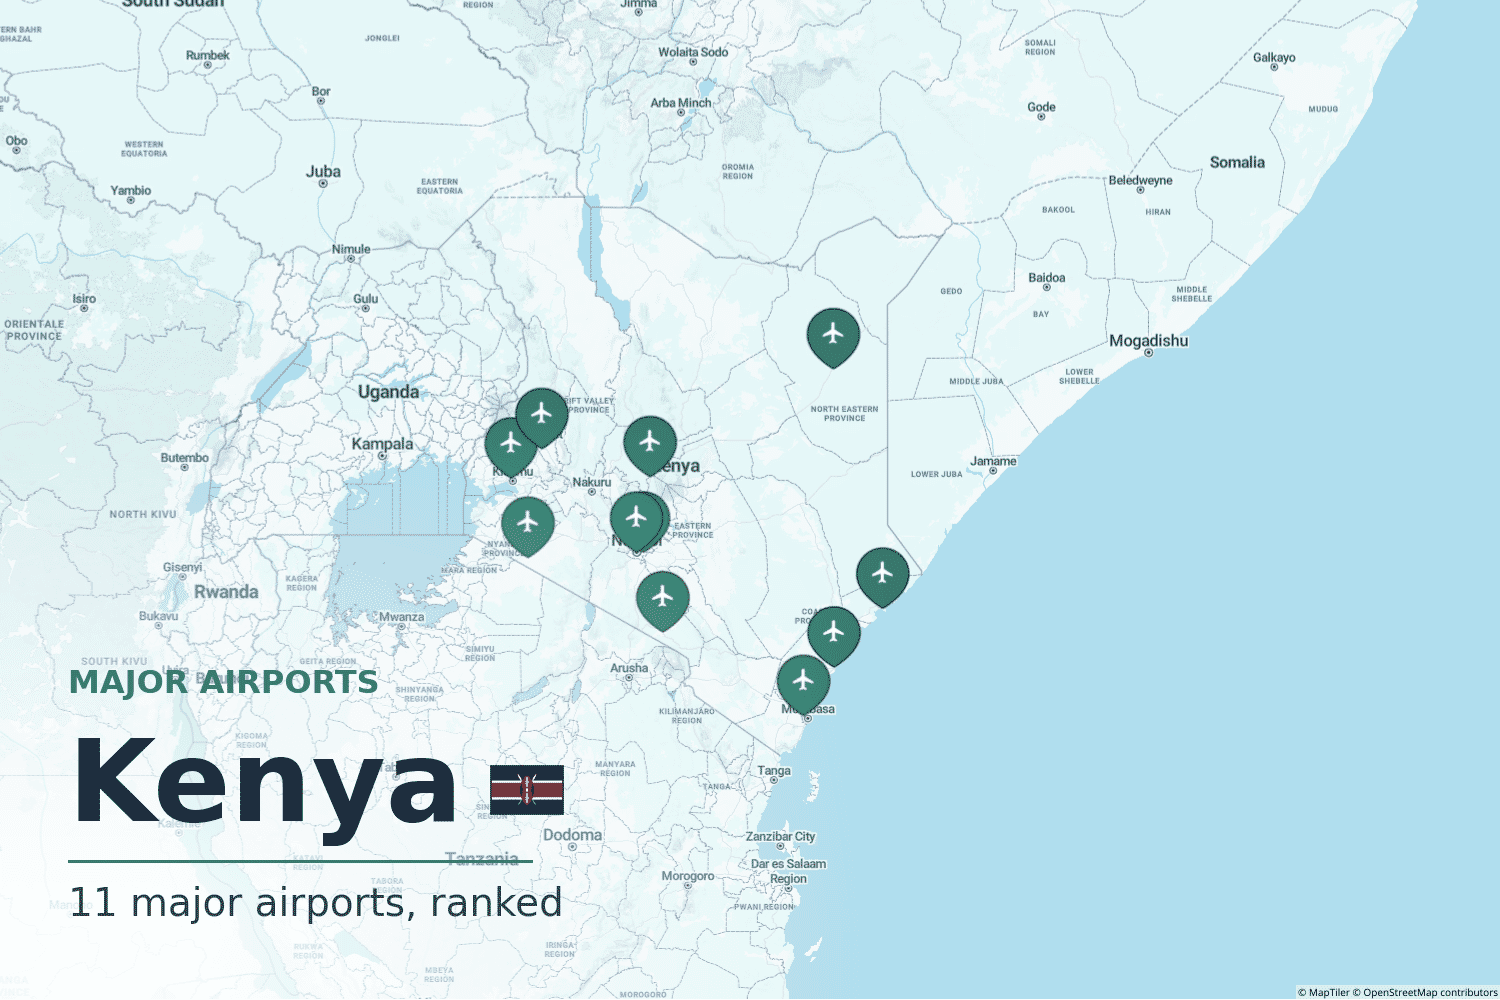Click the Galkayo city label

1274,58
